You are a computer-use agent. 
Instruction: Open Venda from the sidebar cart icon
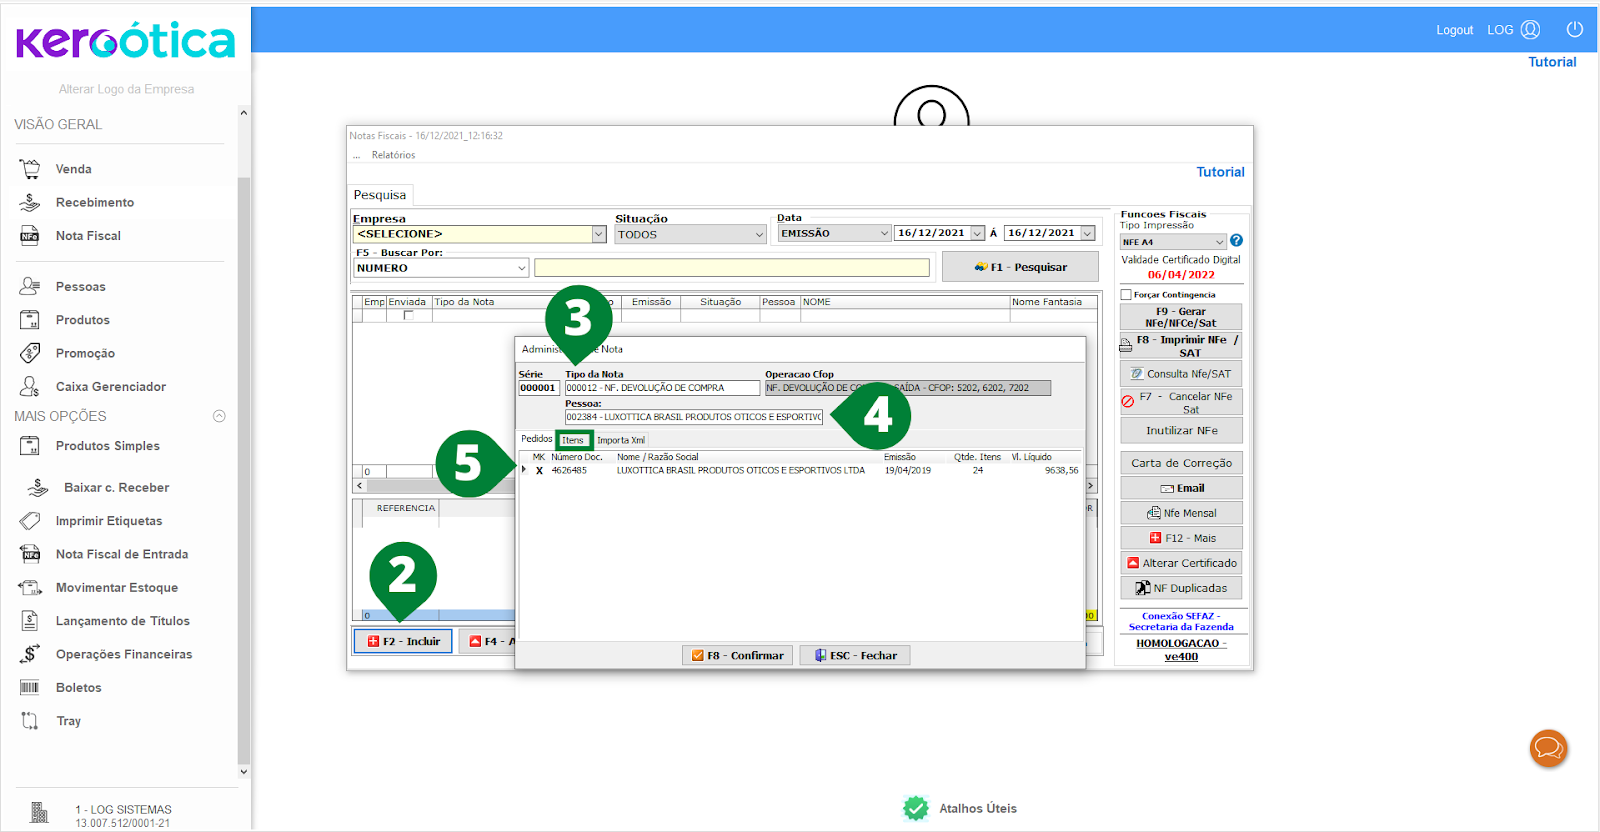[30, 169]
